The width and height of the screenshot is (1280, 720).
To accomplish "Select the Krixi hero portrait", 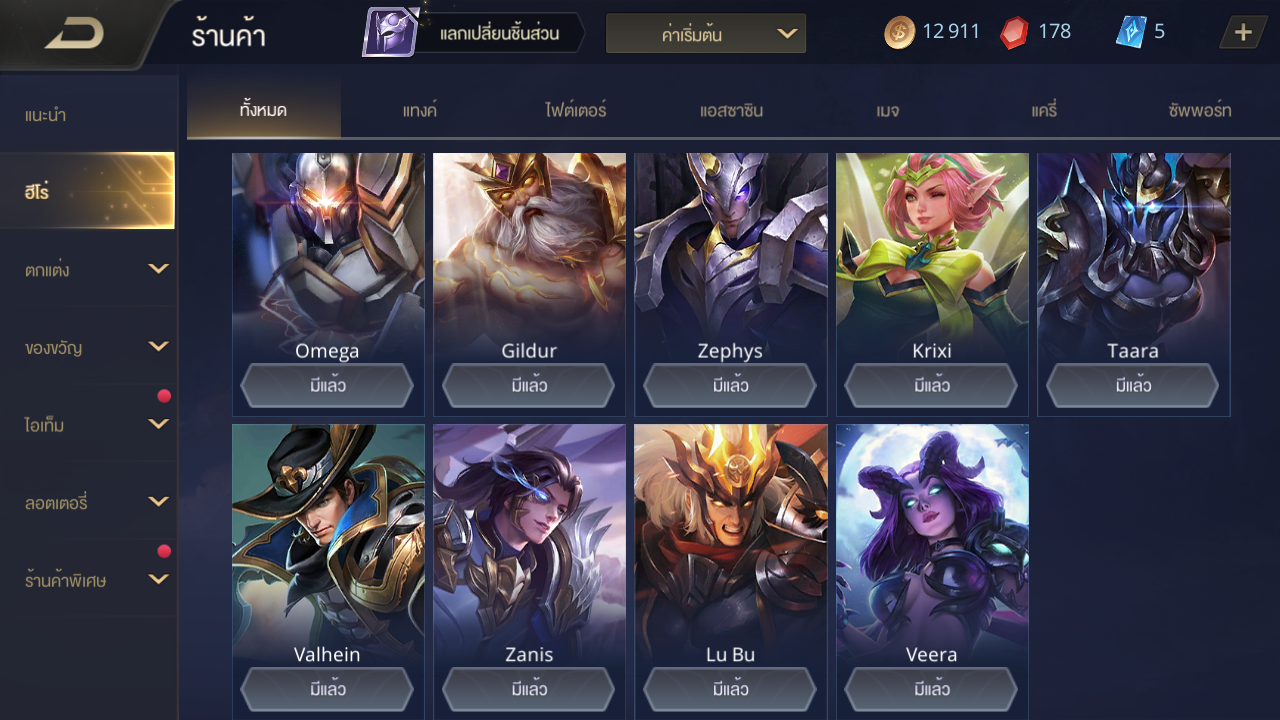I will tap(932, 250).
